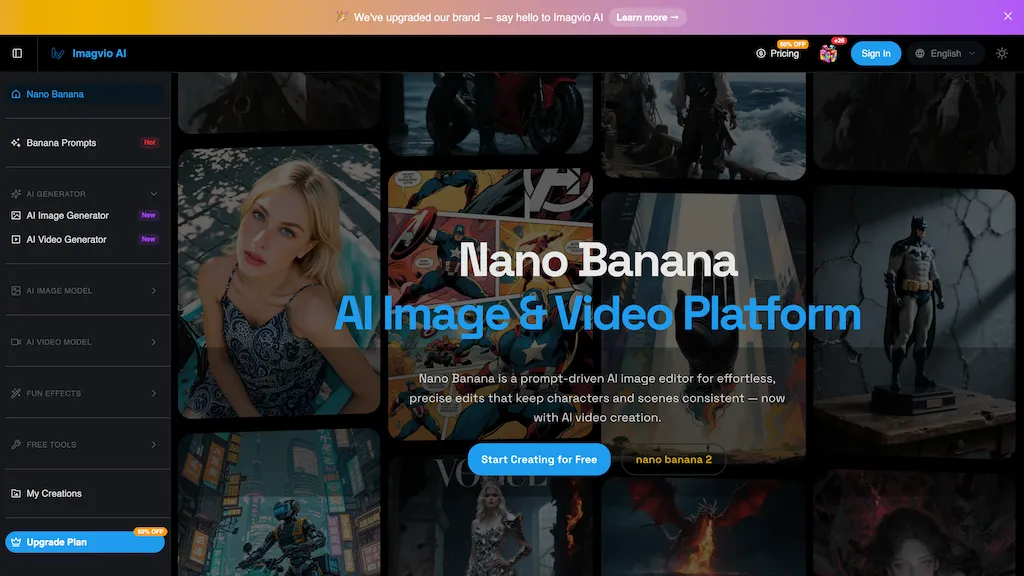The width and height of the screenshot is (1024, 576).
Task: Click the gift box icon in the header
Action: (828, 54)
